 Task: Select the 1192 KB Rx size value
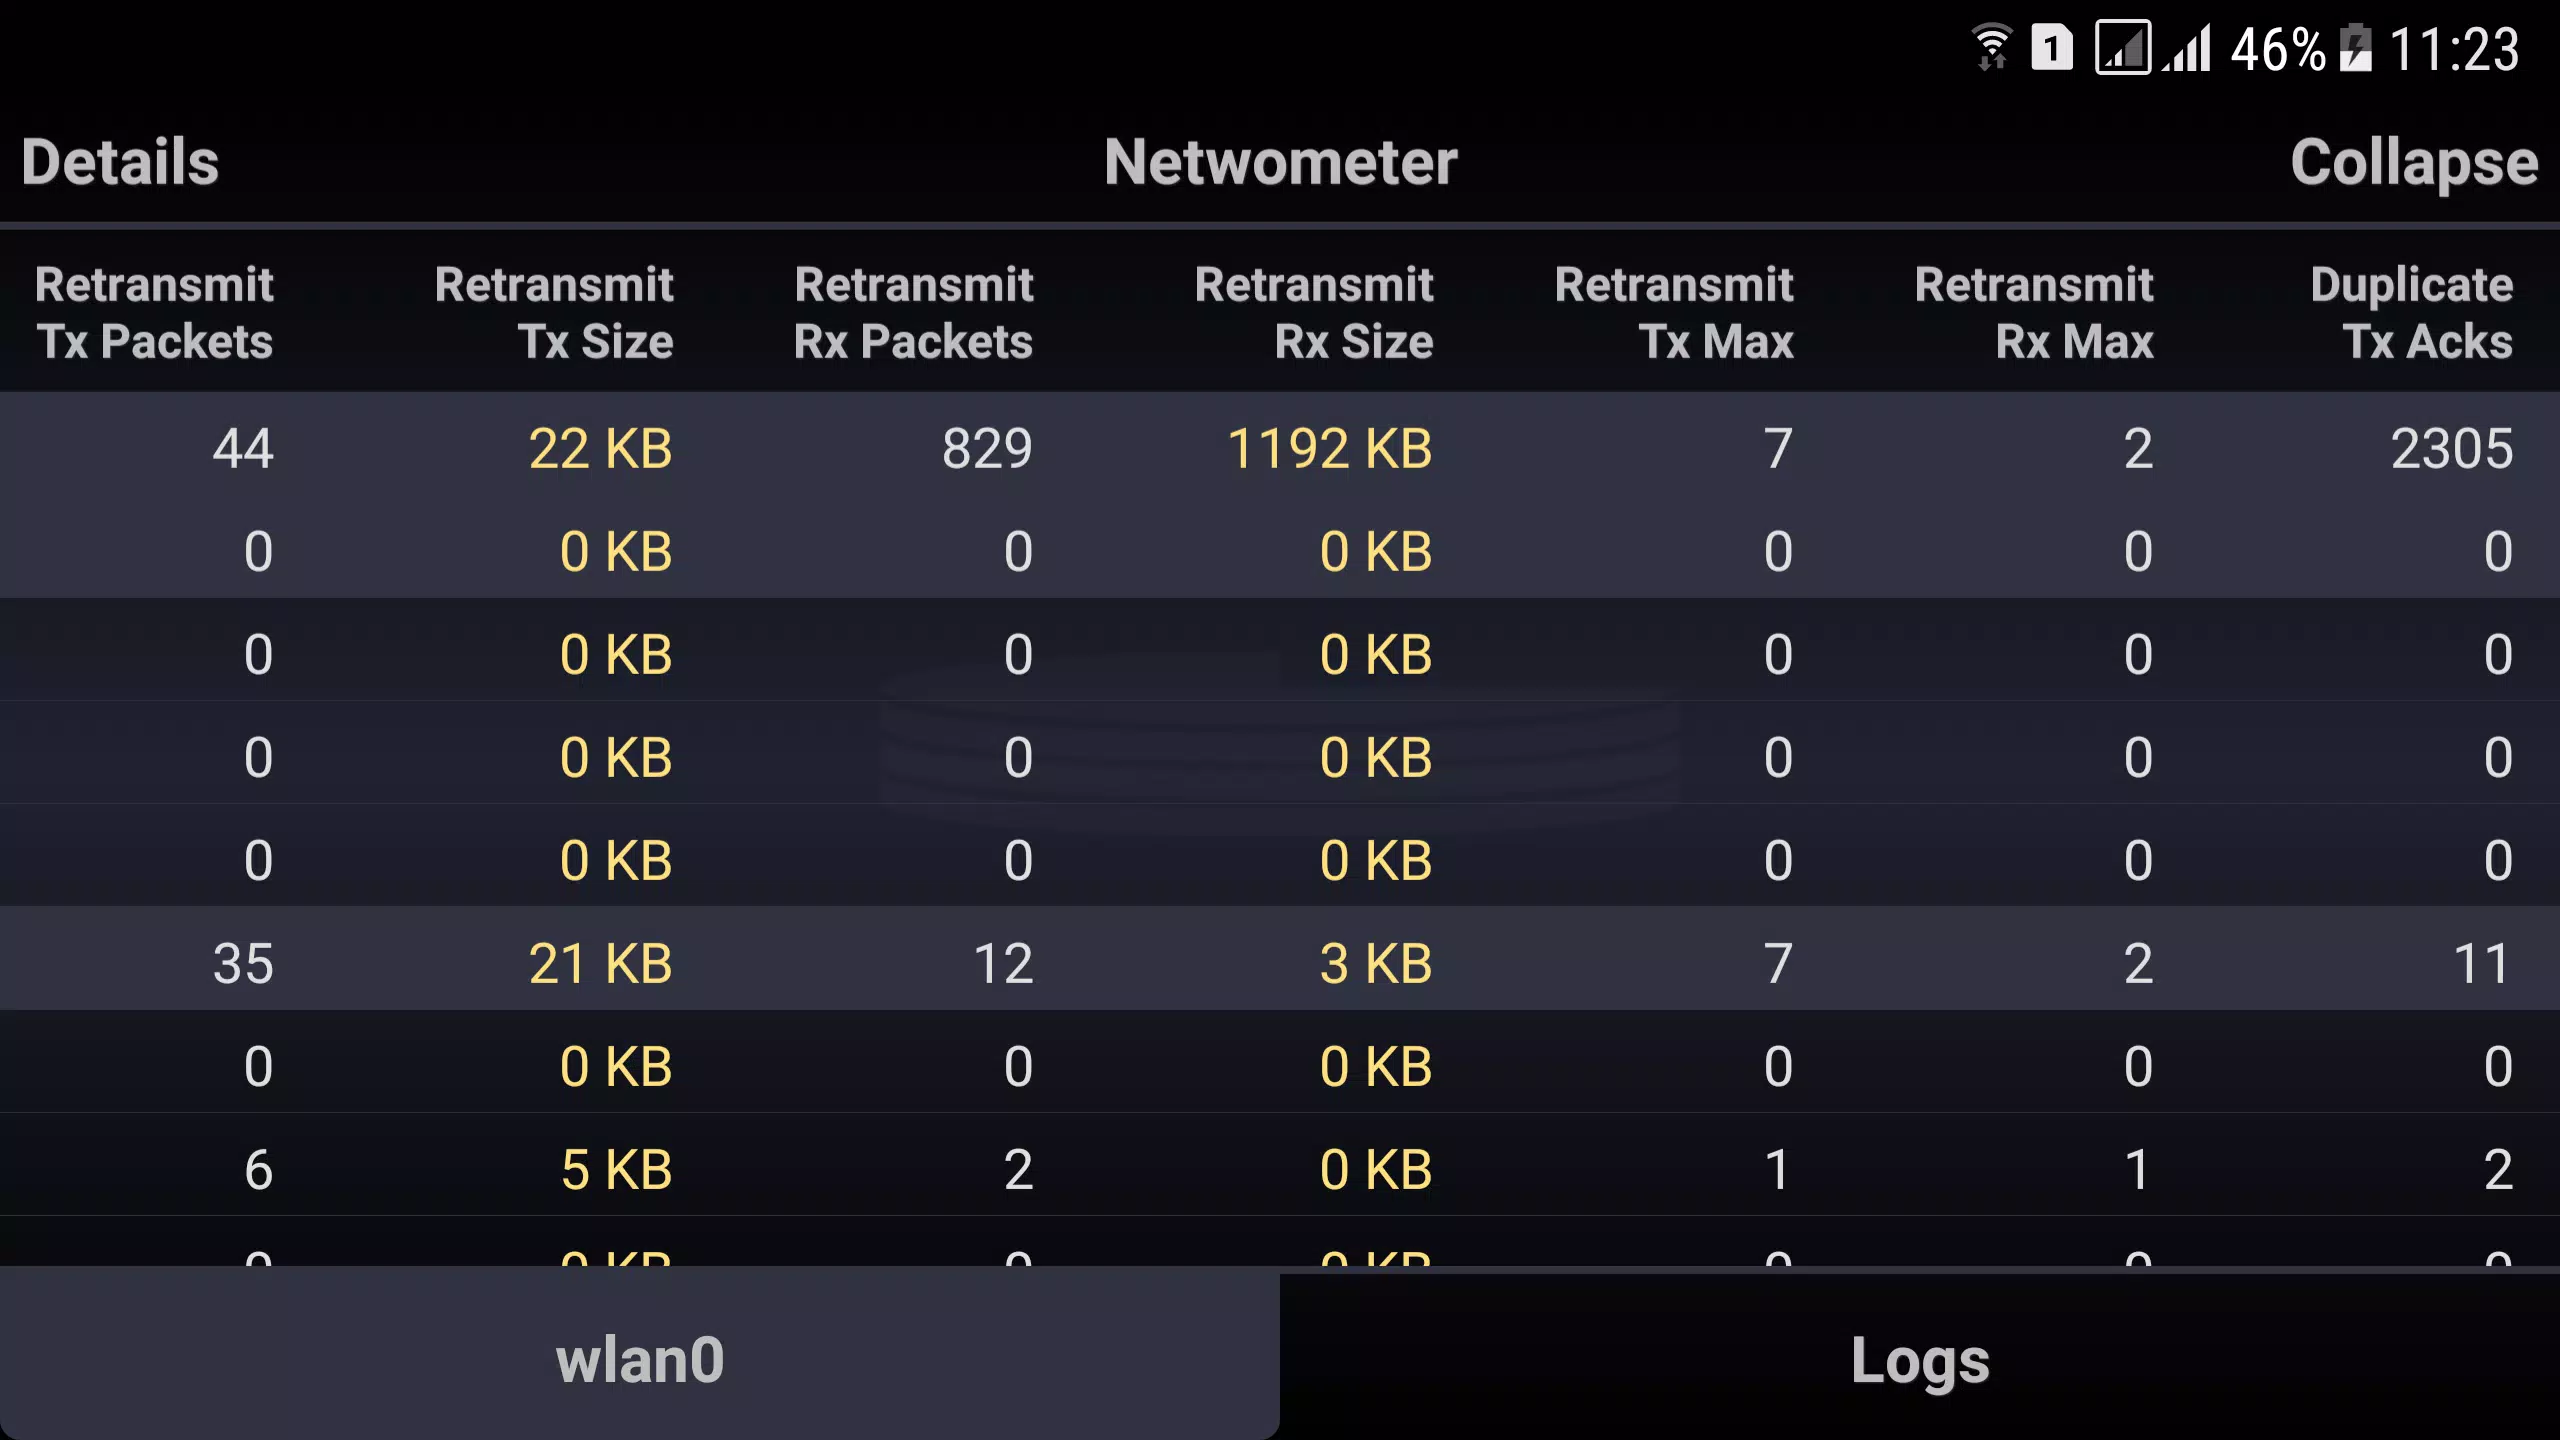pyautogui.click(x=1330, y=448)
